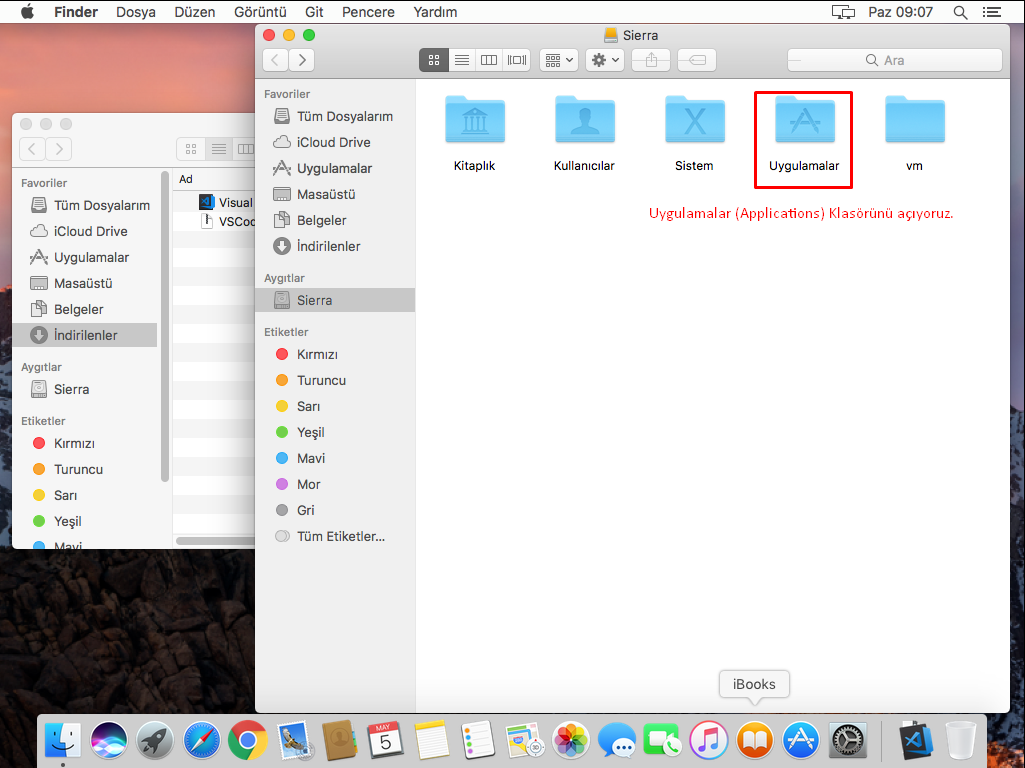Switch to list view in Finder toolbar
Viewport: 1025px width, 768px height.
(461, 59)
